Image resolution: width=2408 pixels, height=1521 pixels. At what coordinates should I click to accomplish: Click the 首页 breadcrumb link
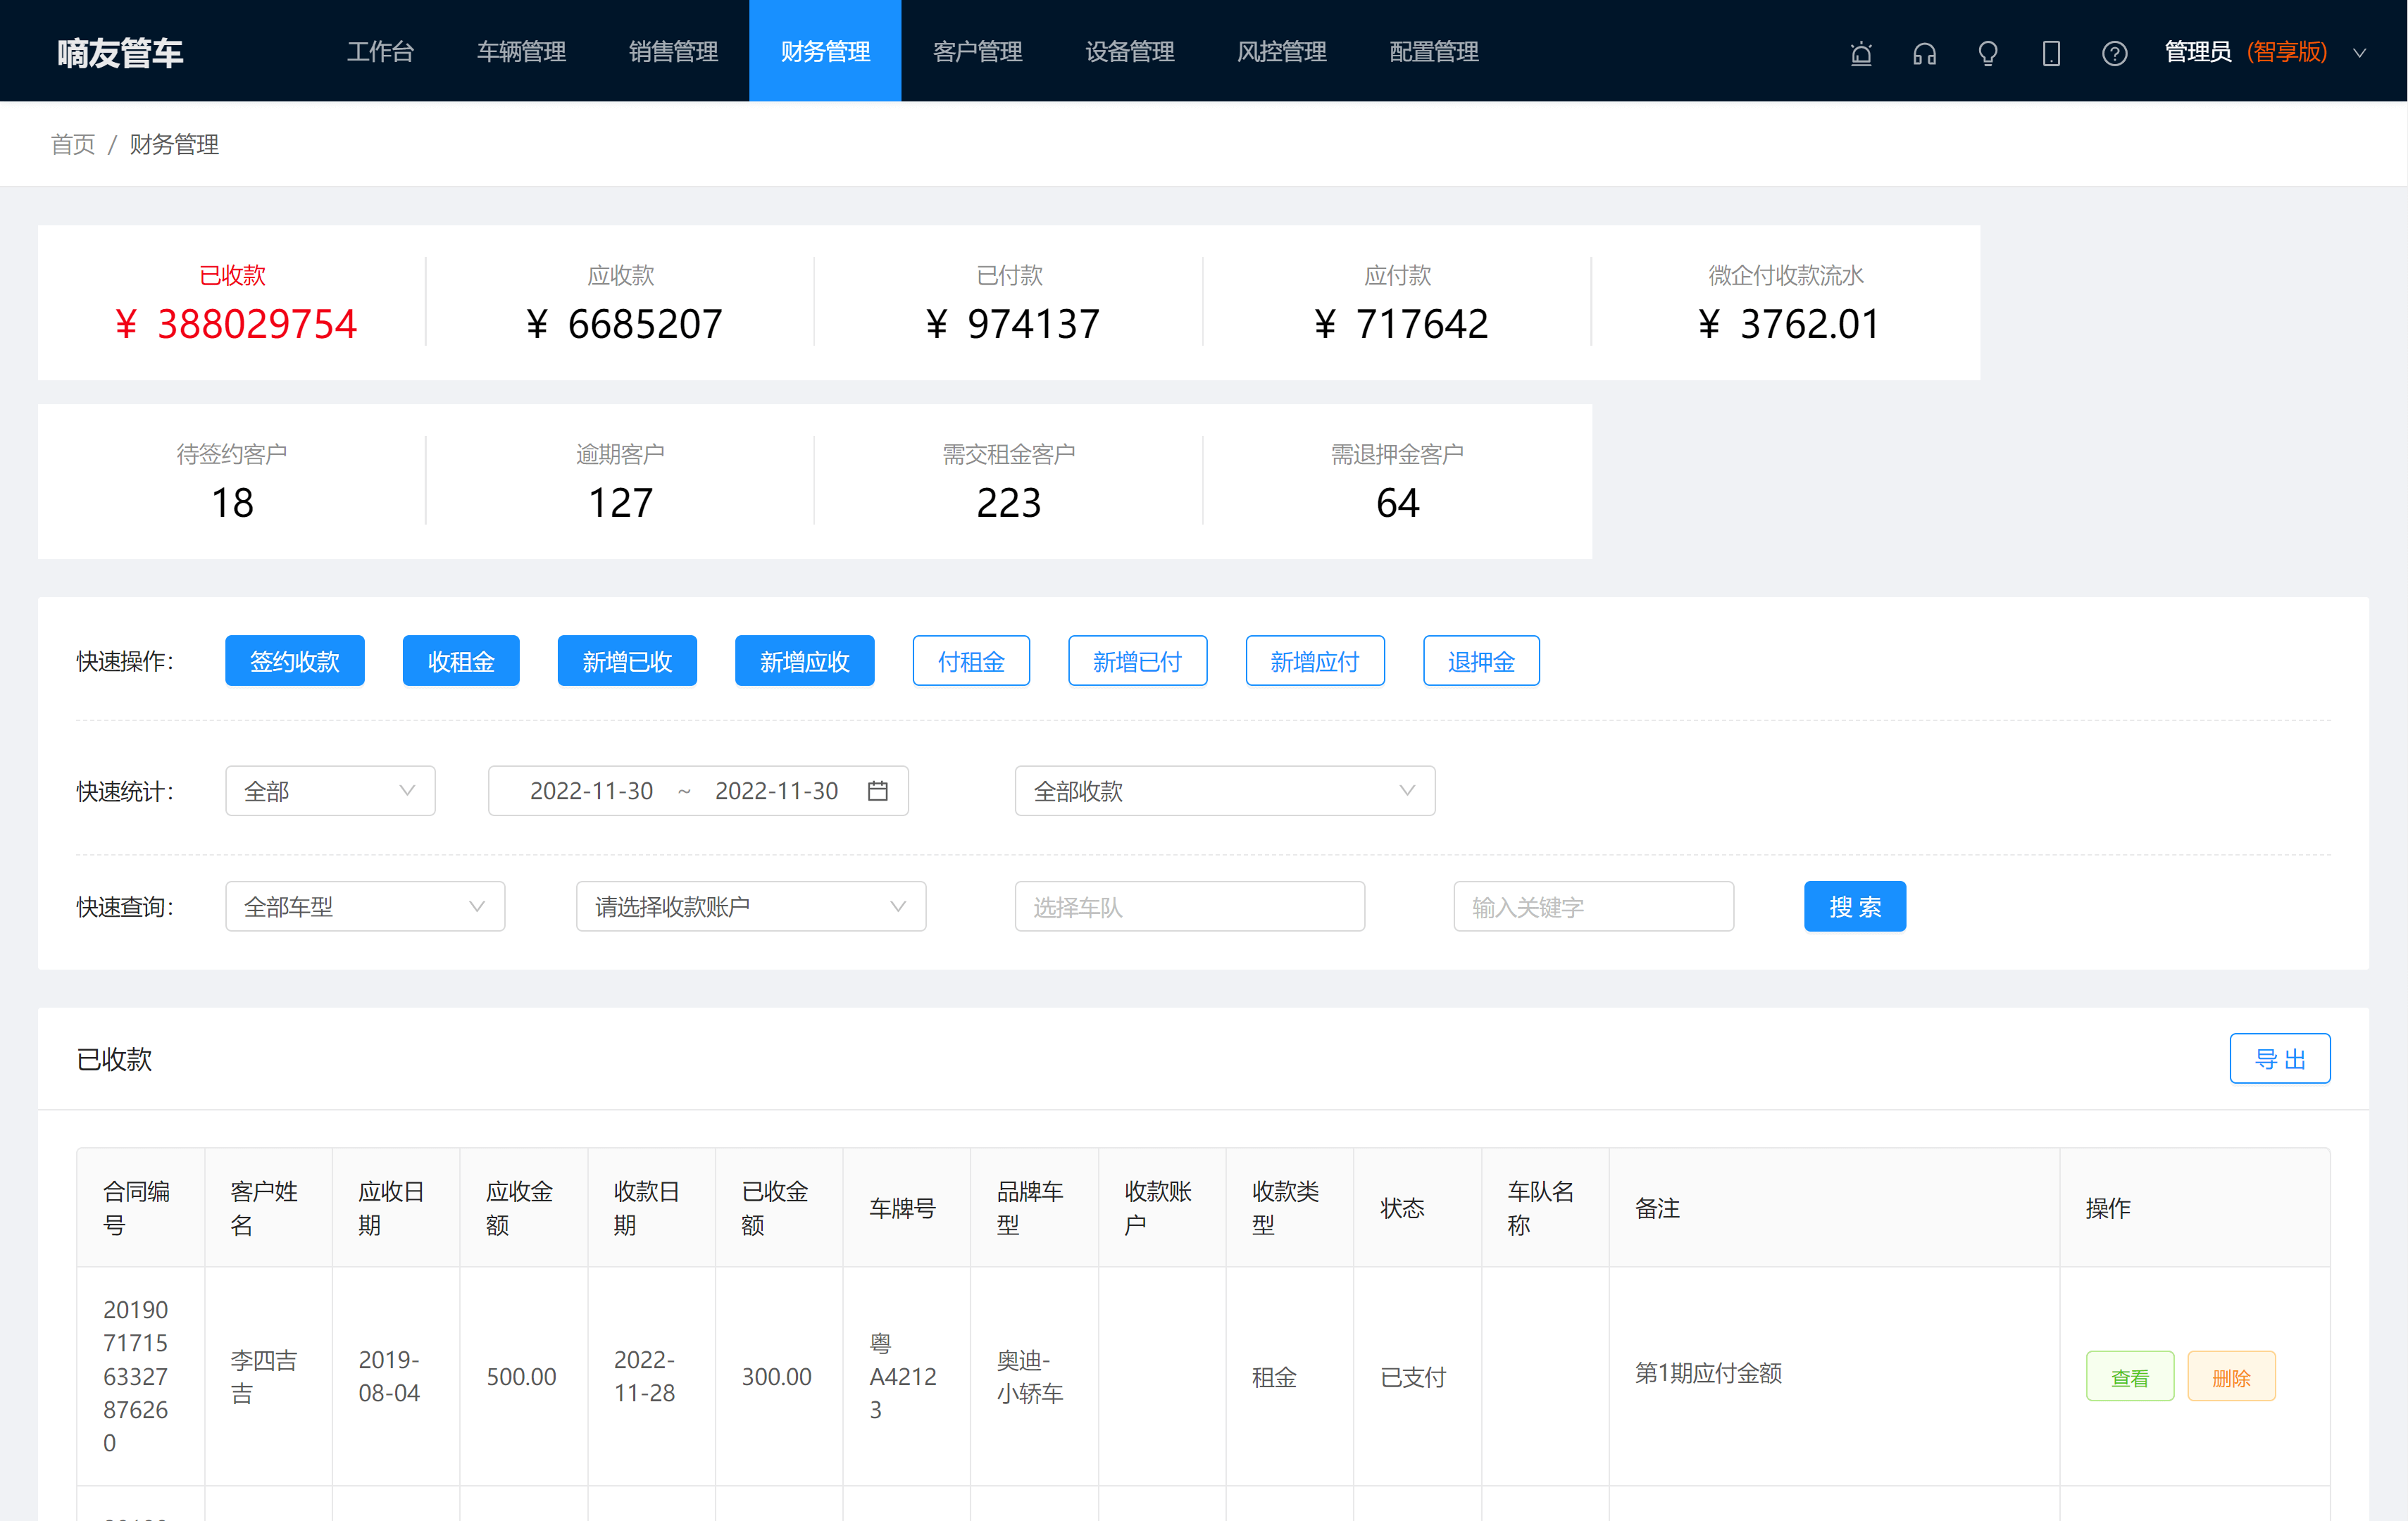(73, 144)
